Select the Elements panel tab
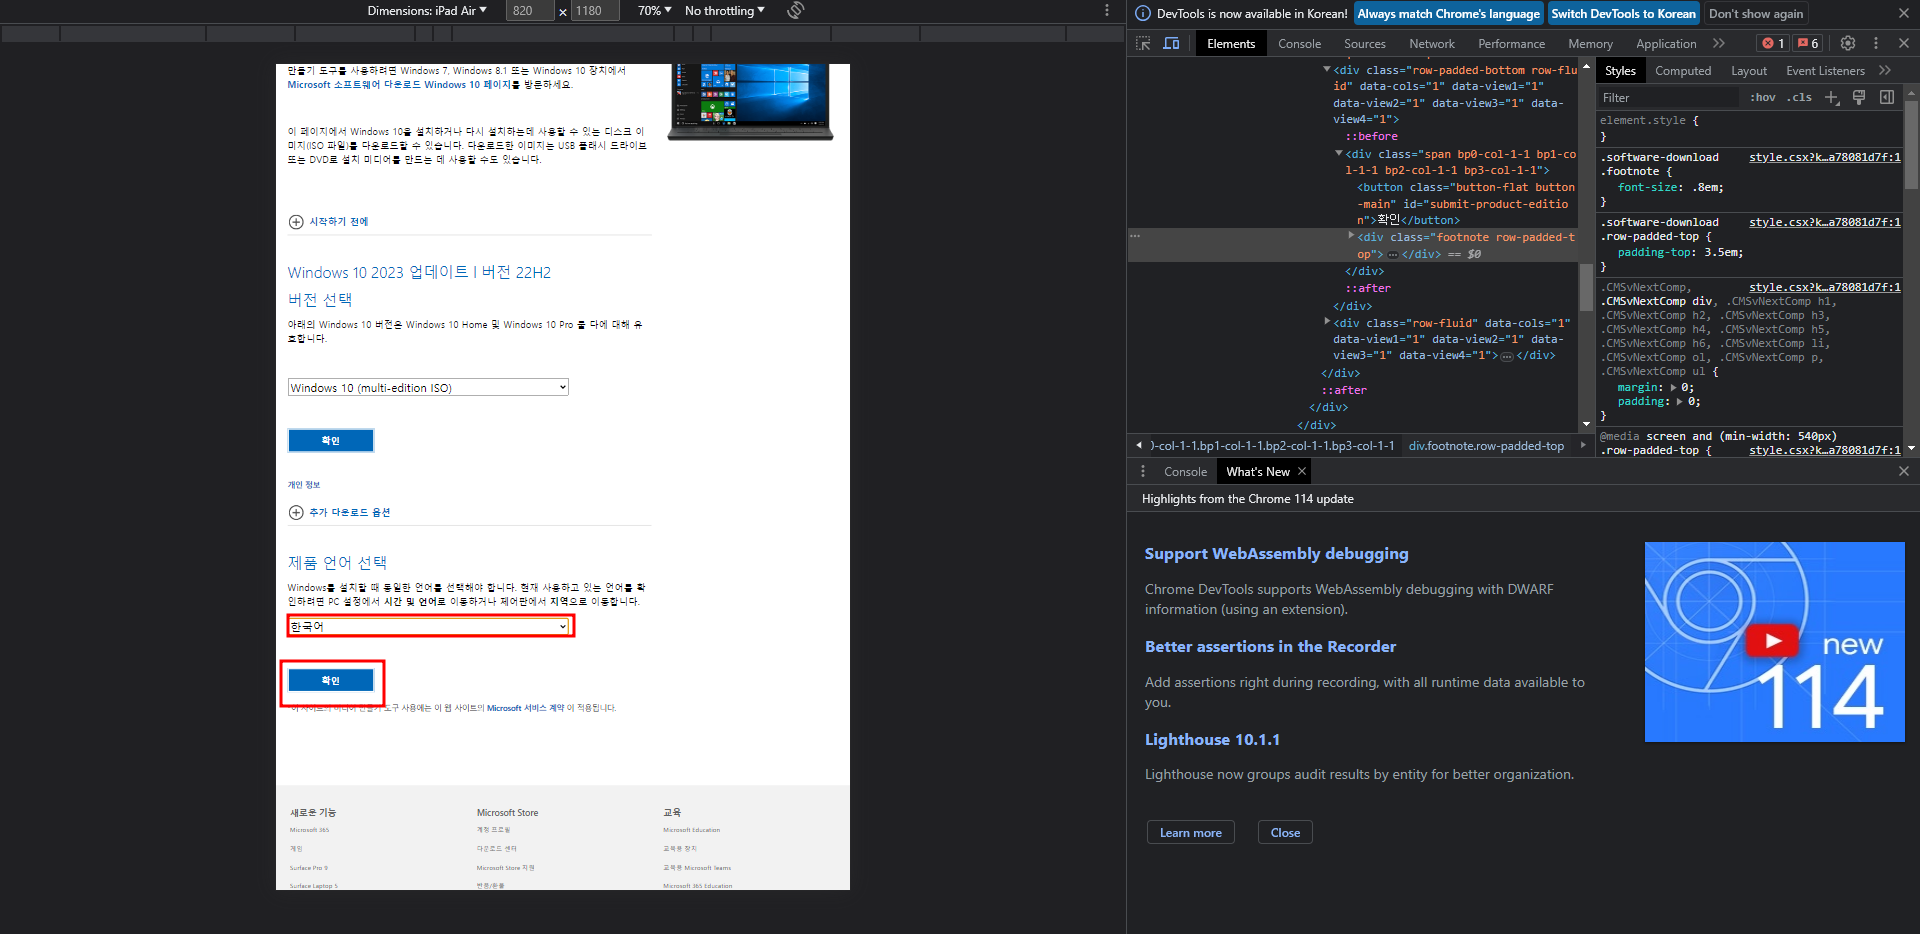This screenshot has height=934, width=1920. [x=1230, y=43]
